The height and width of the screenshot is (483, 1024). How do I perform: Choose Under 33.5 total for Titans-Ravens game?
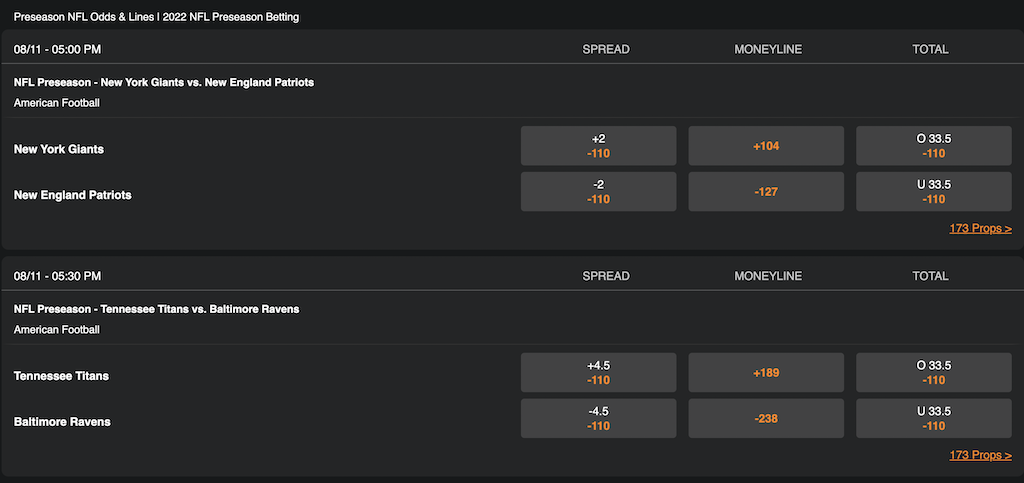pos(933,419)
